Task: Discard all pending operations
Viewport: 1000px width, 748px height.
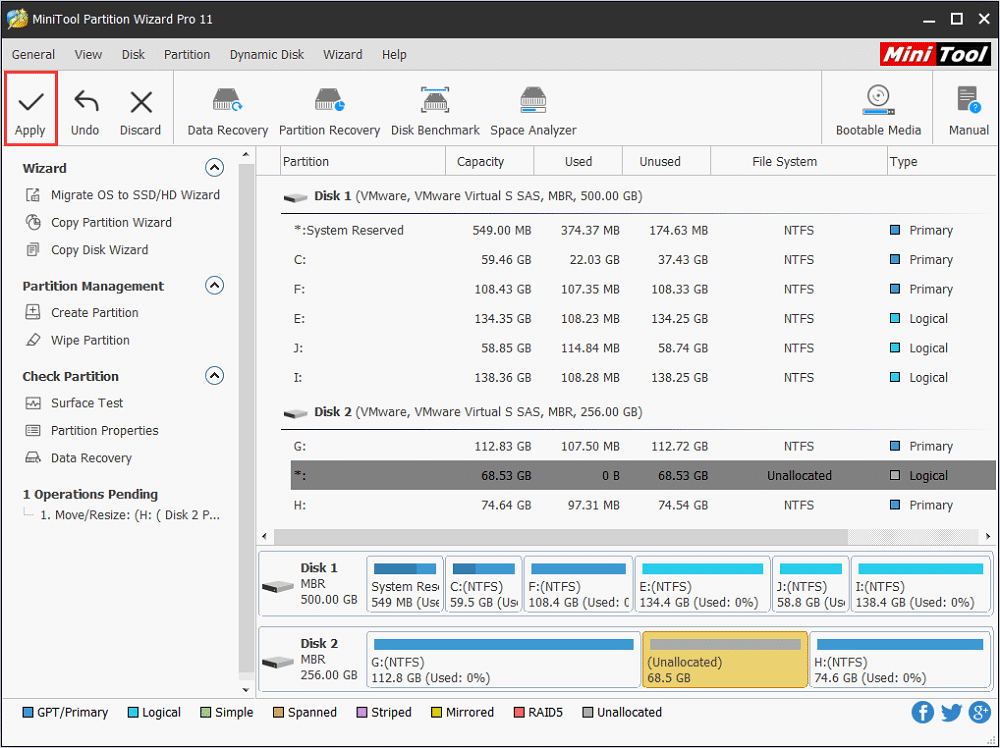Action: click(x=140, y=113)
